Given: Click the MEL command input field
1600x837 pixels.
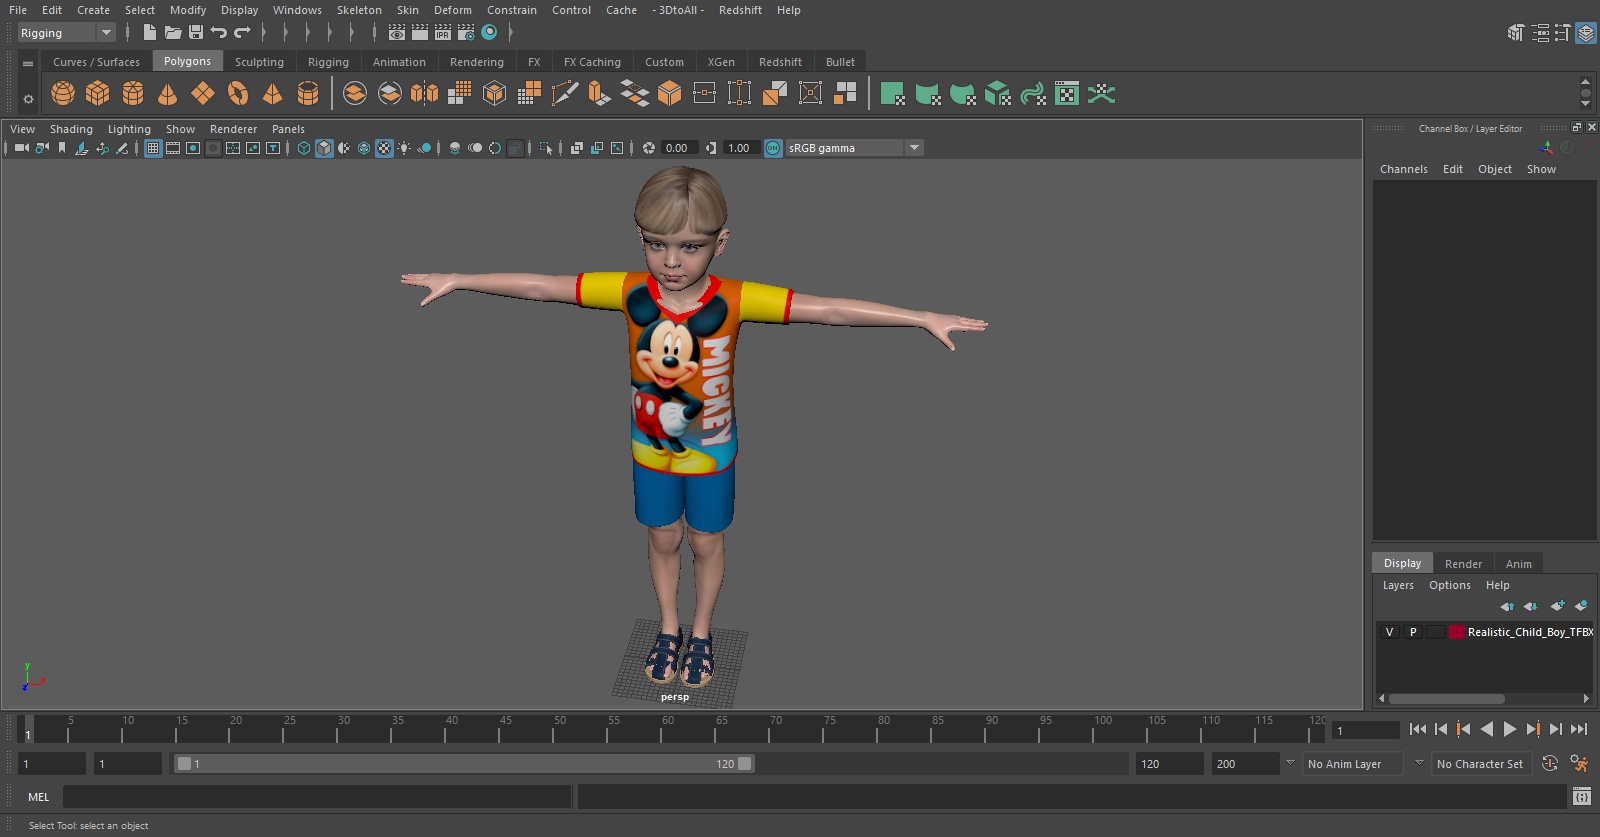Looking at the screenshot, I should 316,797.
